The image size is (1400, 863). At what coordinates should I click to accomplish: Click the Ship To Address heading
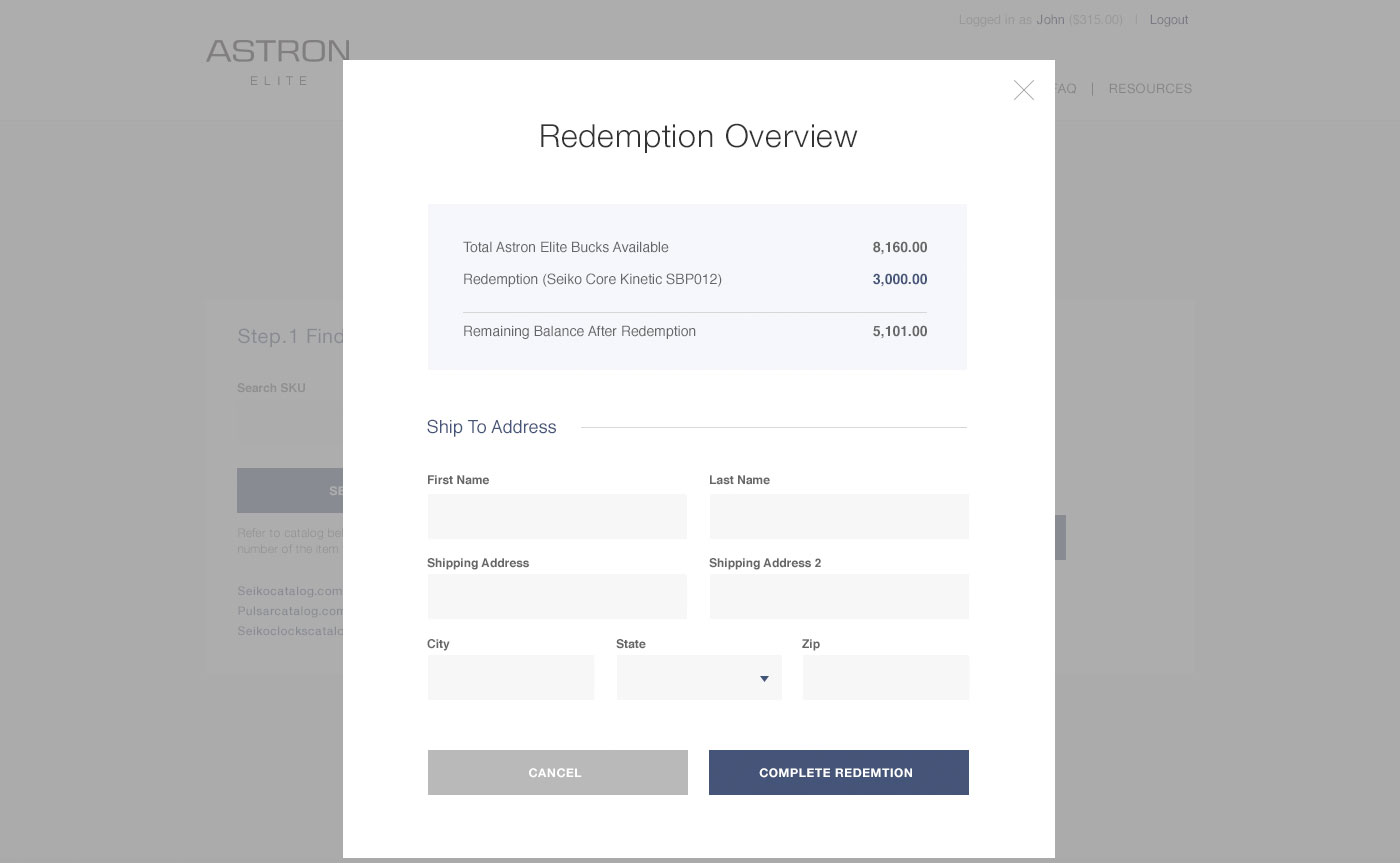point(491,427)
